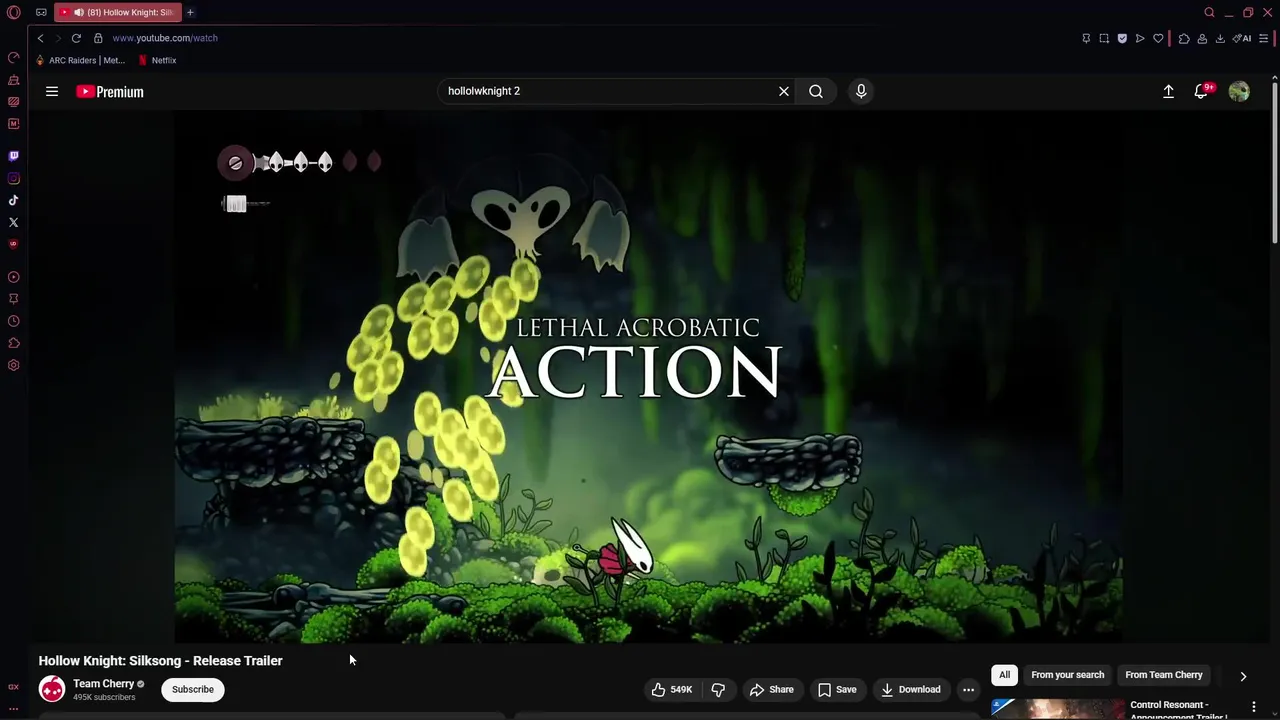1280x720 pixels.
Task: Open TikTok in the sidebar
Action: pyautogui.click(x=13, y=200)
